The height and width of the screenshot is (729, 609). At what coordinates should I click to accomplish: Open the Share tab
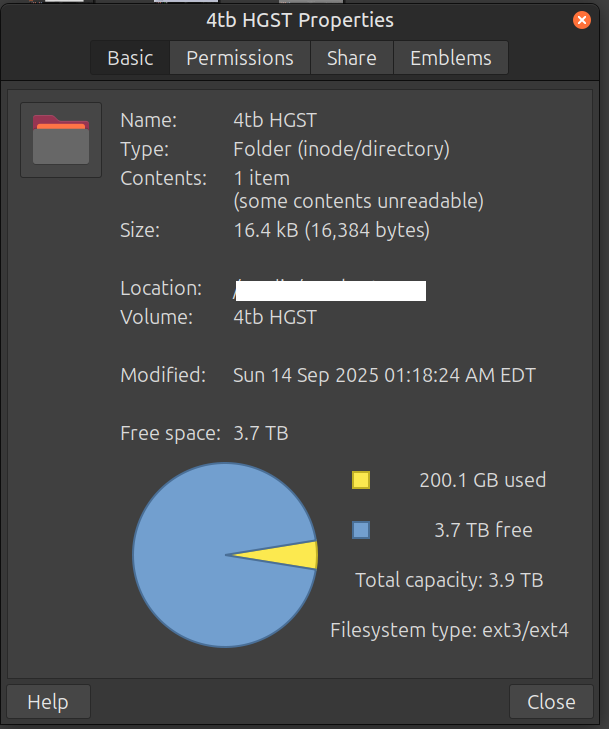[x=352, y=58]
